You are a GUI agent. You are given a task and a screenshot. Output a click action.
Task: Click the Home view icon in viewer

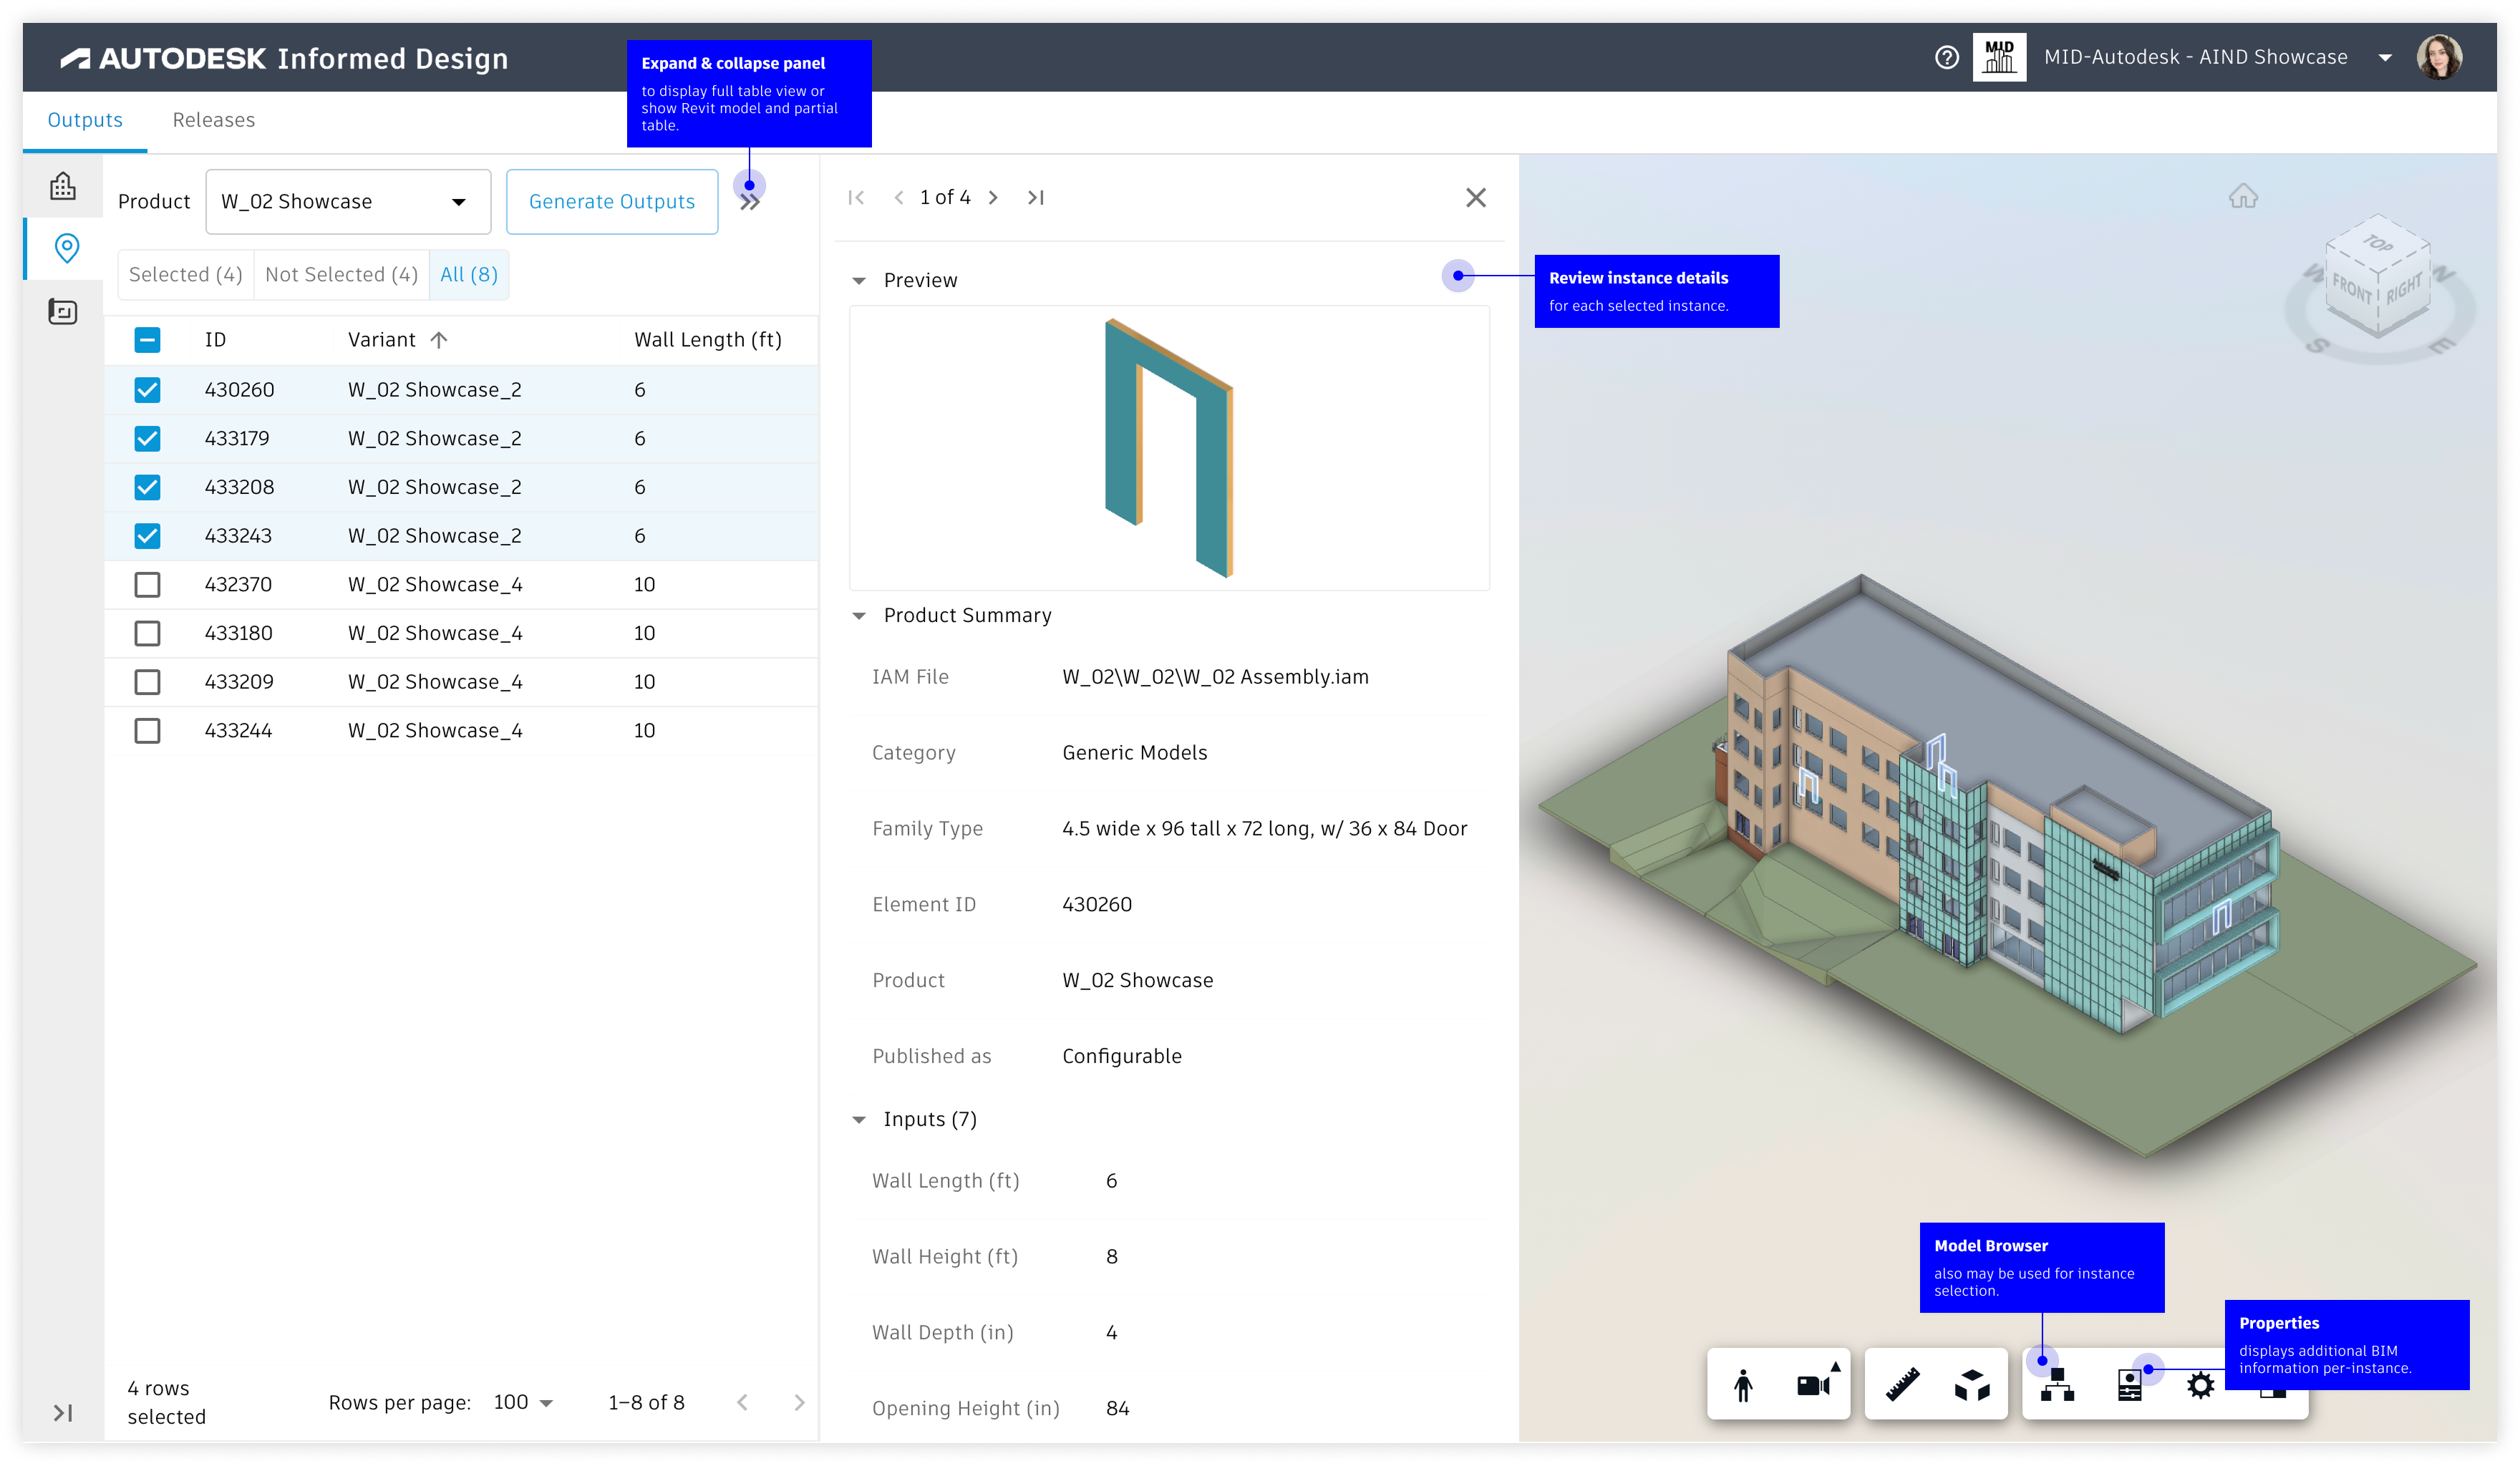(x=2243, y=196)
